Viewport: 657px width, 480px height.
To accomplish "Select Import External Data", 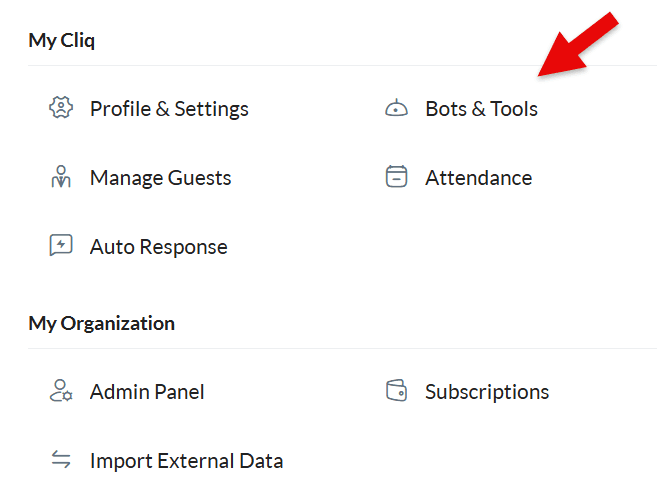I will click(x=186, y=461).
